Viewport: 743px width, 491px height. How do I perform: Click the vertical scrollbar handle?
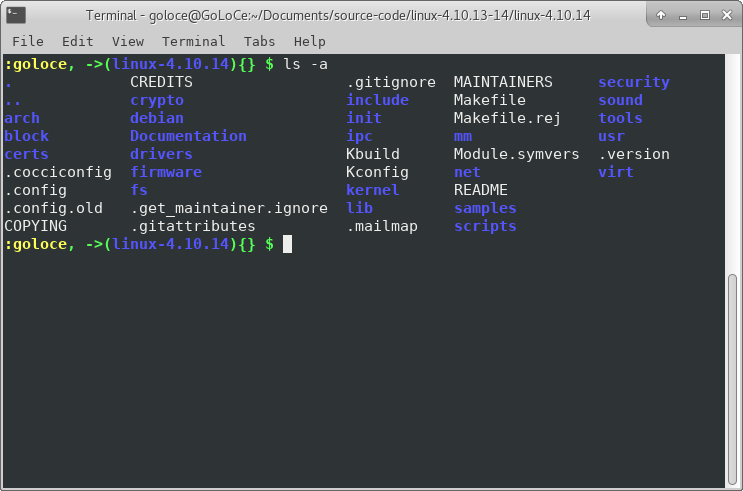click(x=733, y=379)
